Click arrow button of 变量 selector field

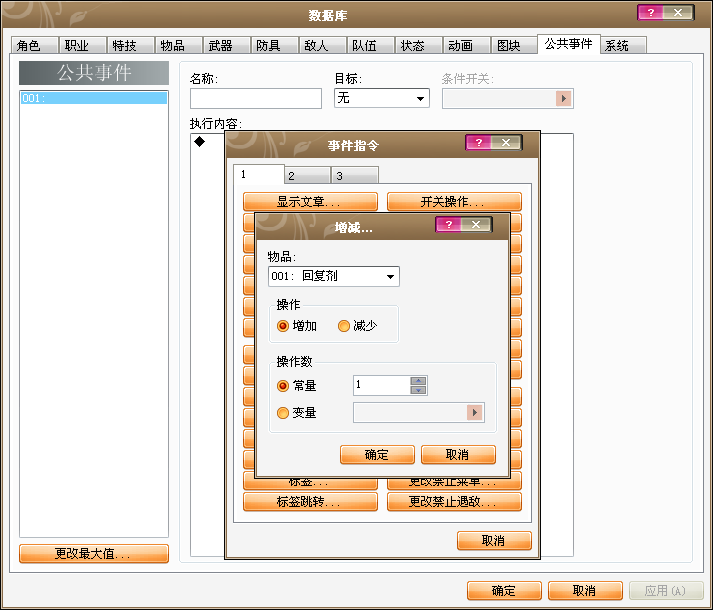click(x=474, y=413)
